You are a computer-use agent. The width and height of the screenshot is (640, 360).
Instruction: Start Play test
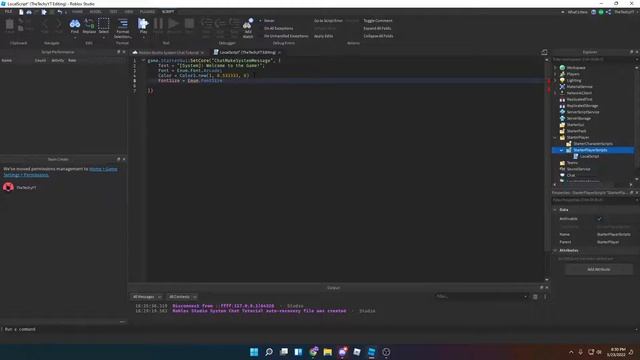143,26
